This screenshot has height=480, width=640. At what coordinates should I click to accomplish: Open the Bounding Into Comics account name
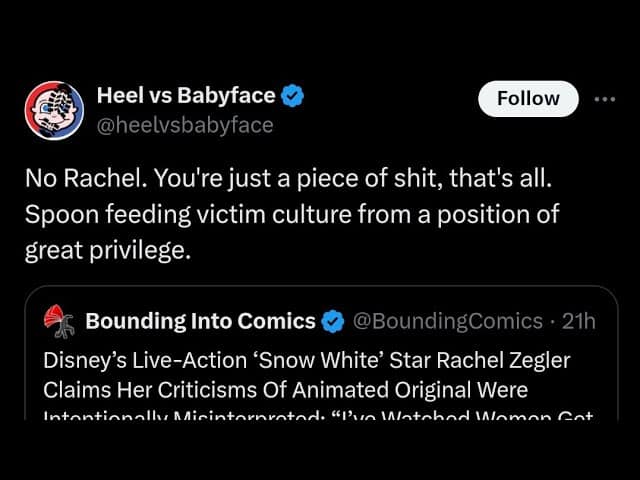(200, 322)
